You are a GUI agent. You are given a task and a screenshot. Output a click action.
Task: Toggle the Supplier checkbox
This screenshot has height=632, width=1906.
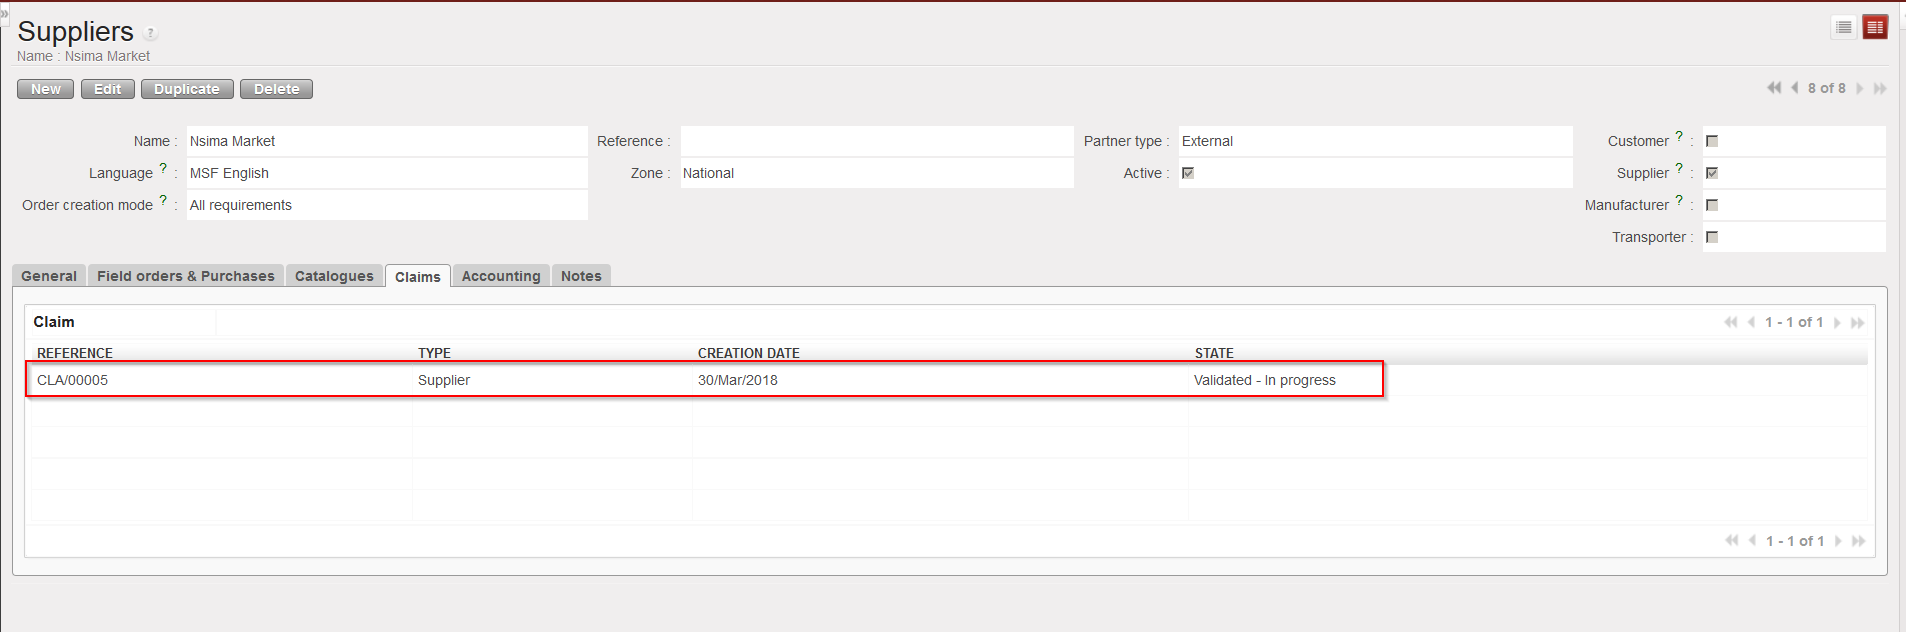(x=1712, y=173)
